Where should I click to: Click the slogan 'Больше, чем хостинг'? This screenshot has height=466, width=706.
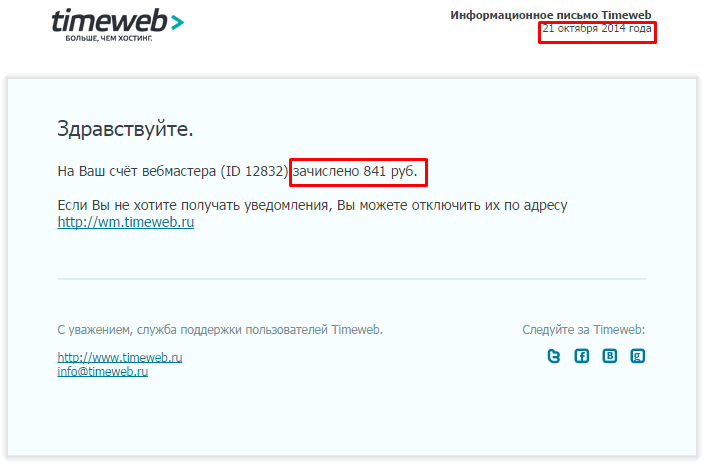coord(109,39)
